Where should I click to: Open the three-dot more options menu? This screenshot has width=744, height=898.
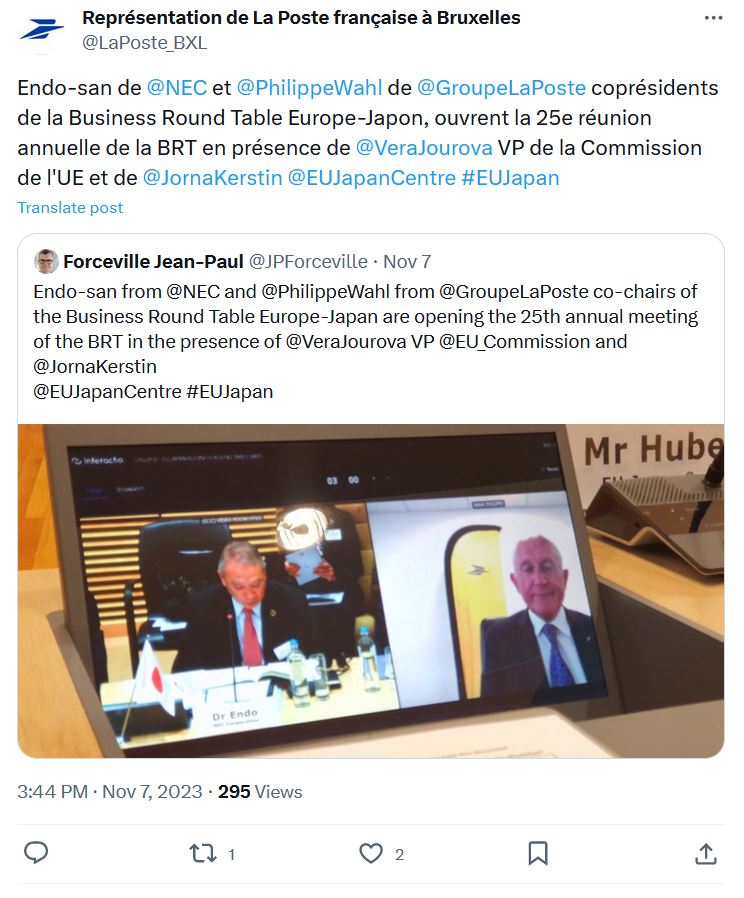[x=713, y=18]
